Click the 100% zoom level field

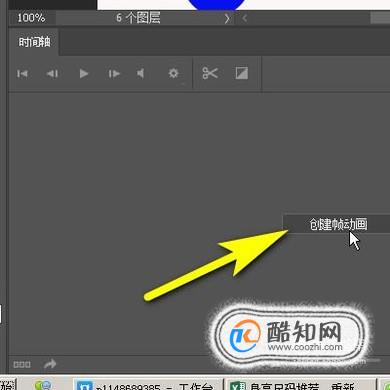click(x=31, y=18)
